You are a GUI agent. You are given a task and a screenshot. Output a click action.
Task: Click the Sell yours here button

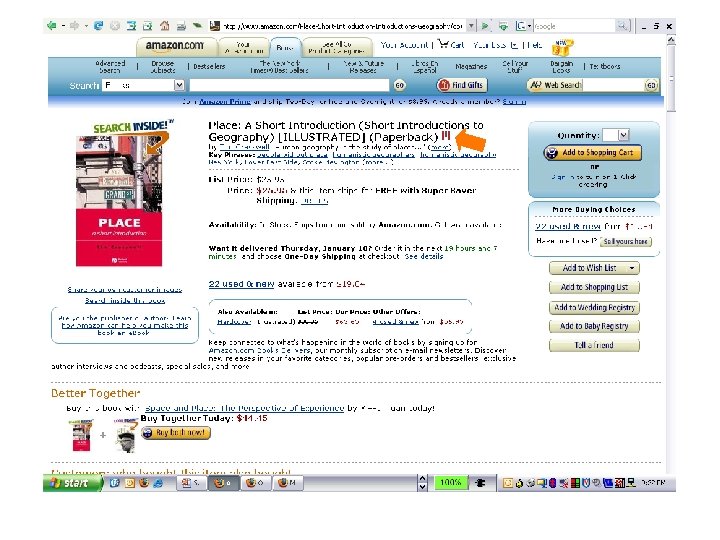(625, 241)
